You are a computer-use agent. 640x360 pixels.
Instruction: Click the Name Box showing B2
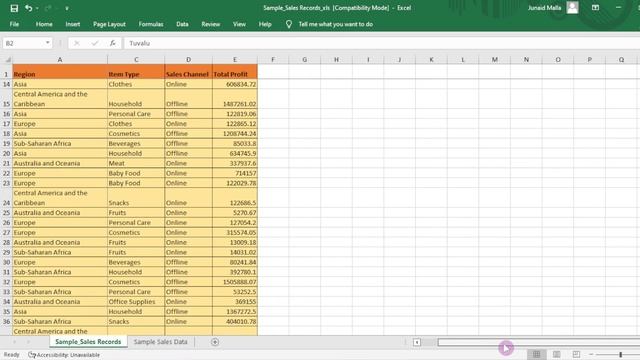point(23,43)
